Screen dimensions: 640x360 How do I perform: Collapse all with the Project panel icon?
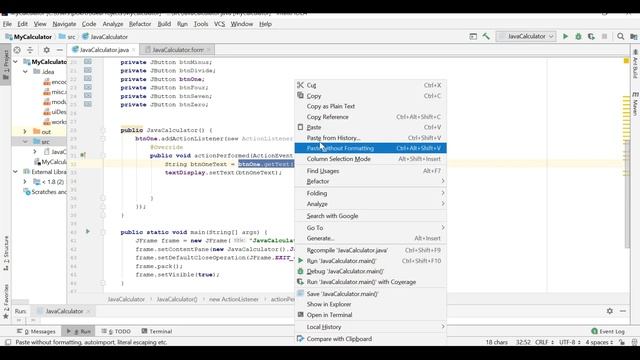coord(30,50)
